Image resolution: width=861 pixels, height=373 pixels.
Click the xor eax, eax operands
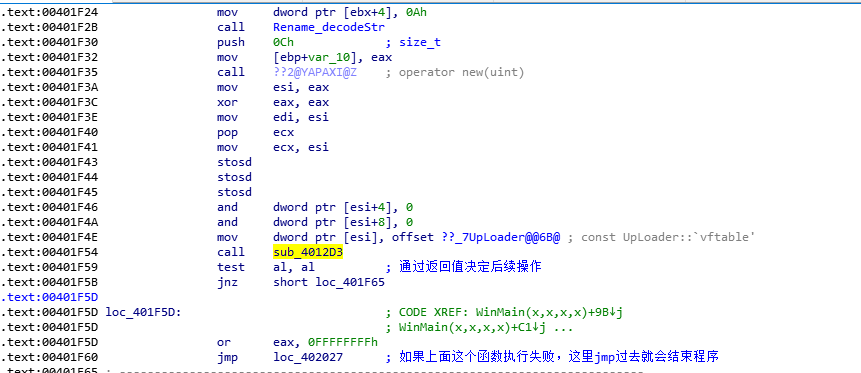click(x=301, y=102)
